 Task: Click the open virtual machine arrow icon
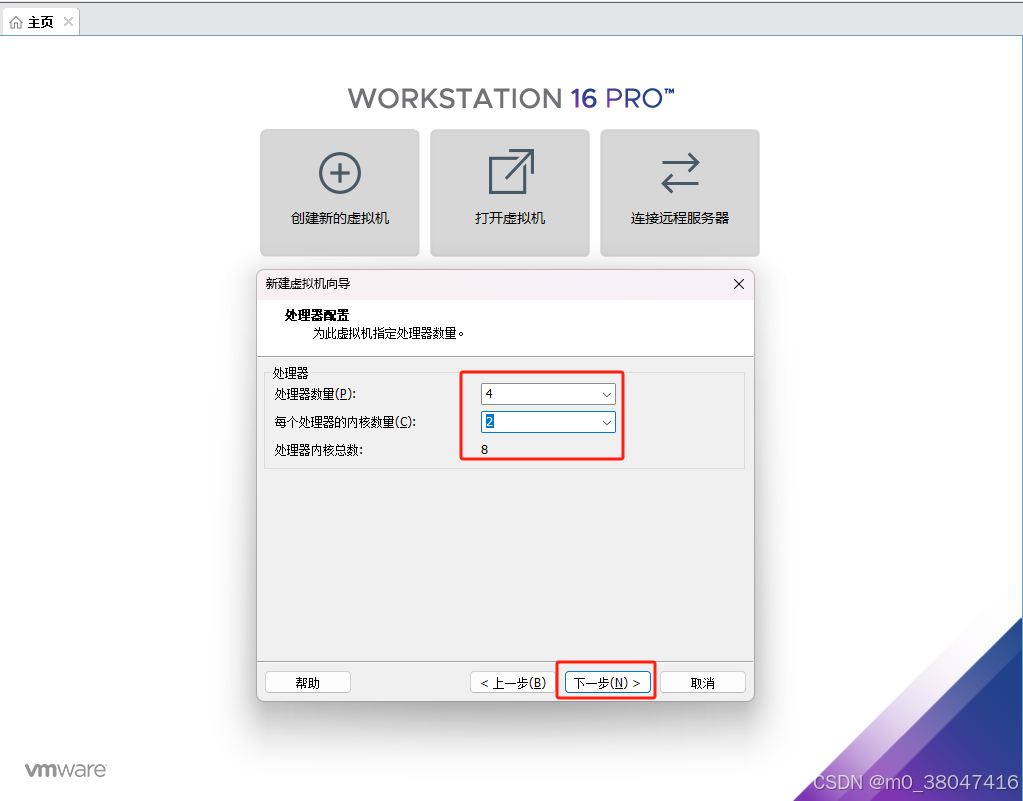coord(511,172)
